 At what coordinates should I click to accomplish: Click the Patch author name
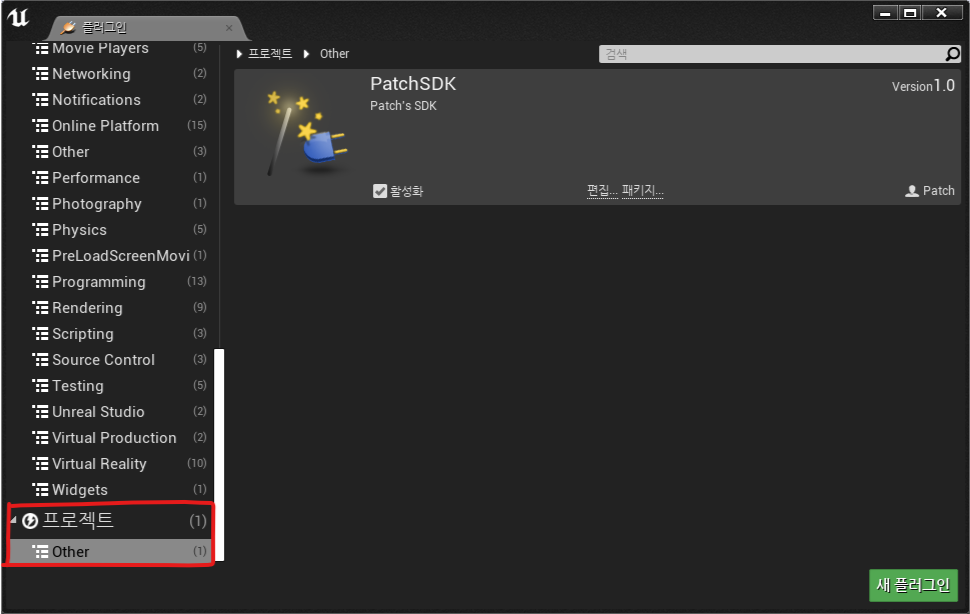coord(938,190)
